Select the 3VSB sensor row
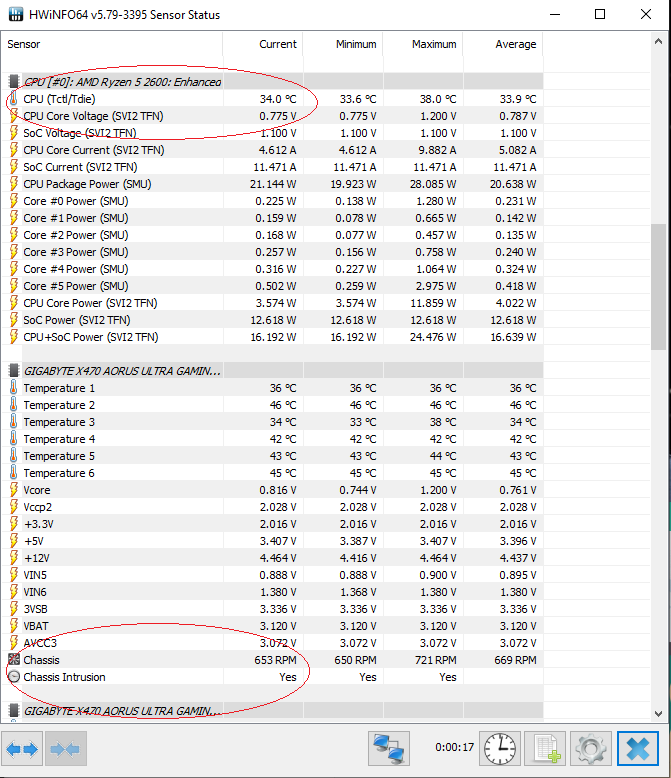Screen dimensions: 671x778 point(272,608)
